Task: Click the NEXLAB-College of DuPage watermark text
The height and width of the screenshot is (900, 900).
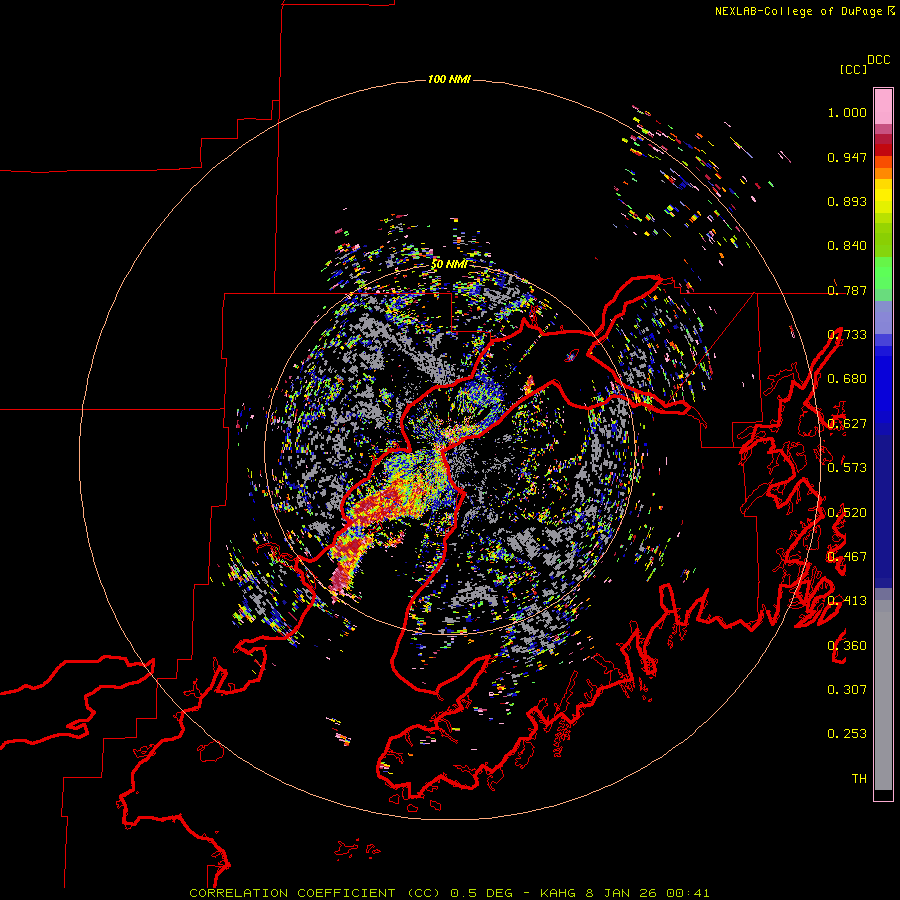Action: 798,11
